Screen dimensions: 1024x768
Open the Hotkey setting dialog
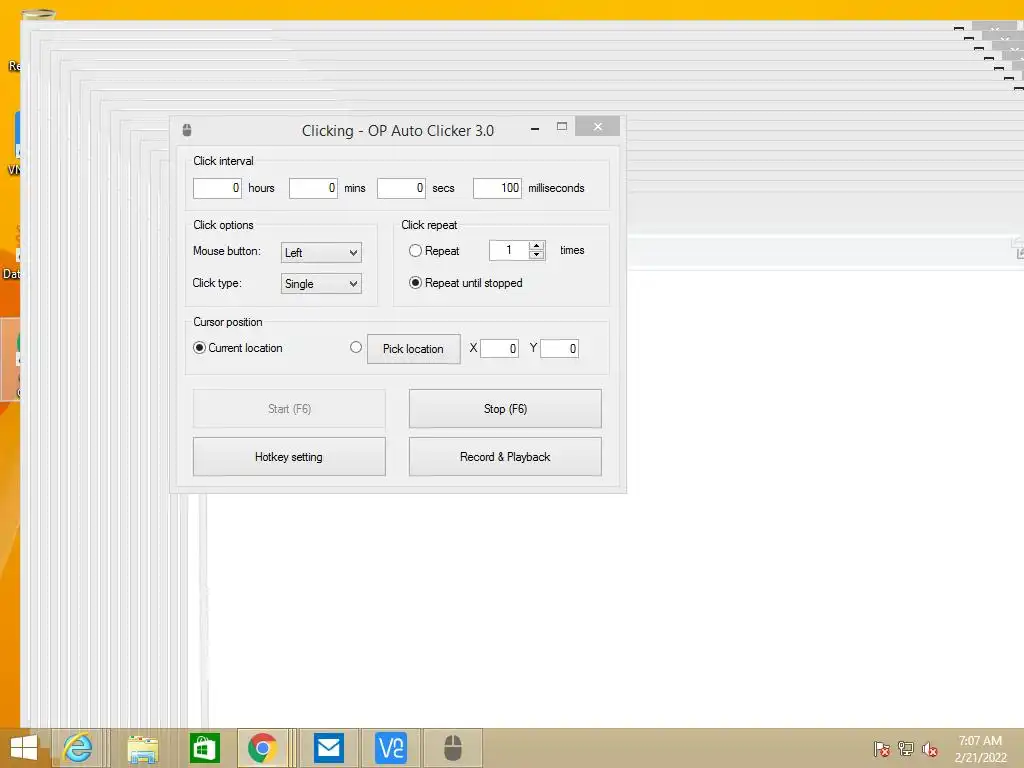pyautogui.click(x=289, y=456)
